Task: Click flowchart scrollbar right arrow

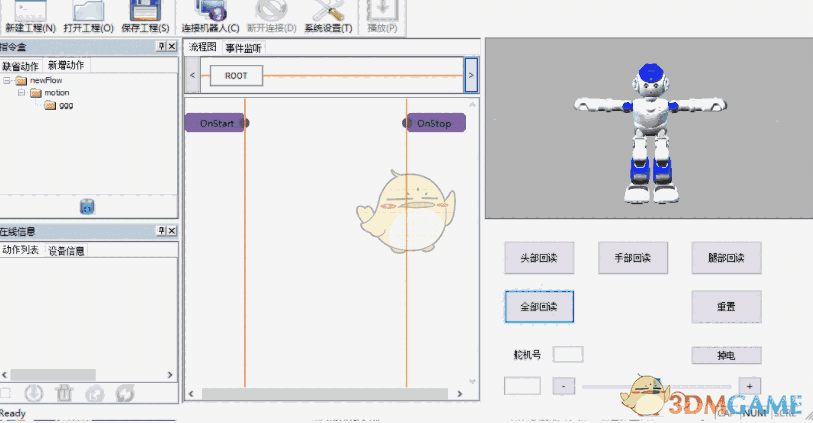Action: pyautogui.click(x=459, y=394)
